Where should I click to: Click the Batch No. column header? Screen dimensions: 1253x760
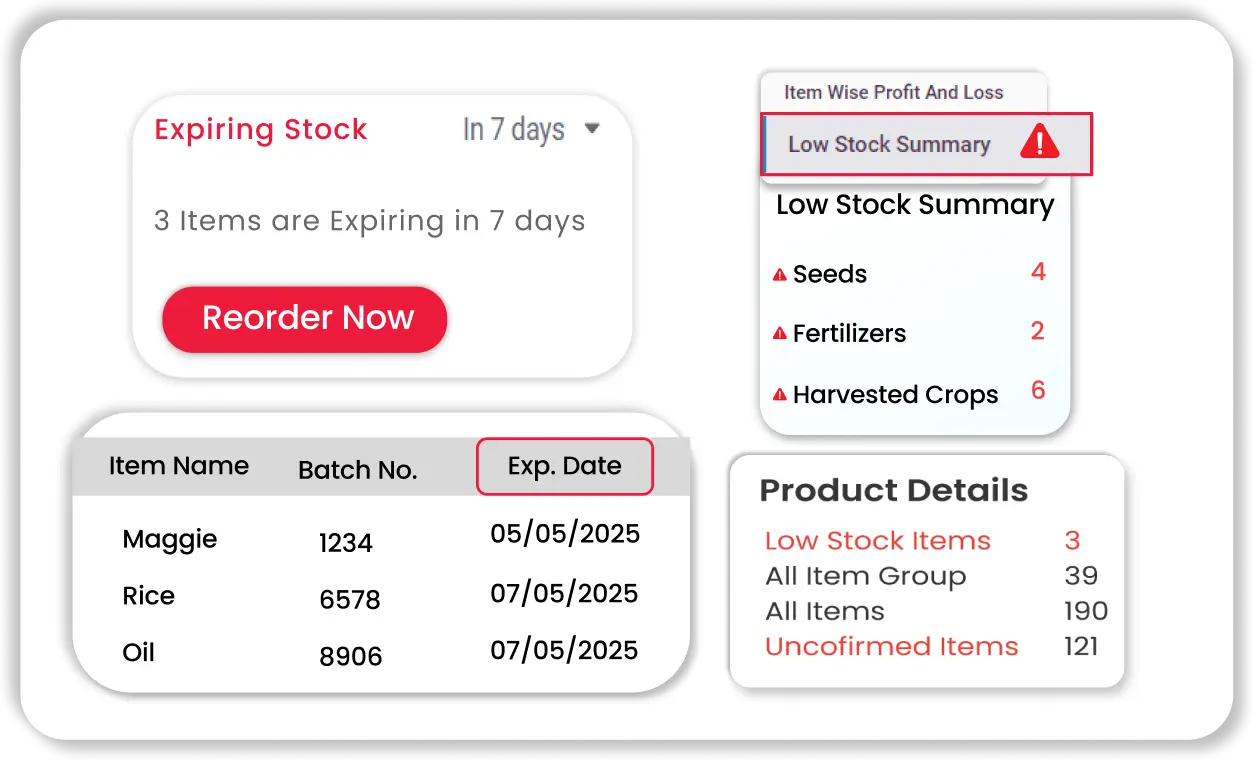click(357, 470)
